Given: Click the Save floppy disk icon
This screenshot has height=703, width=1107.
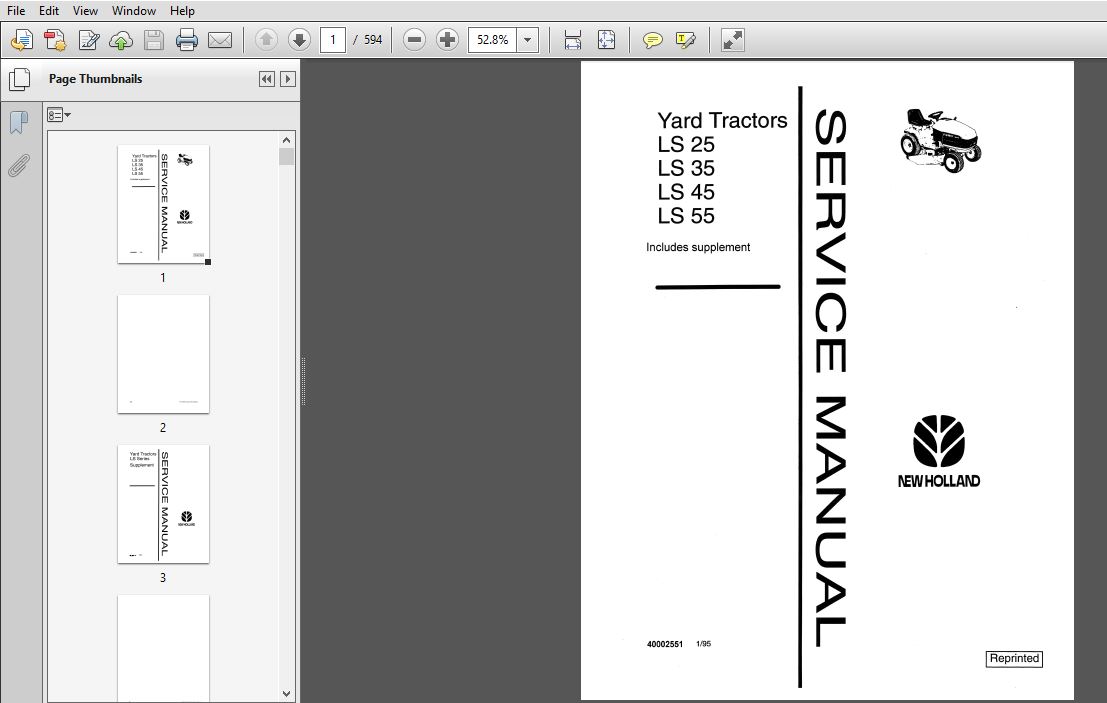Looking at the screenshot, I should [x=154, y=40].
